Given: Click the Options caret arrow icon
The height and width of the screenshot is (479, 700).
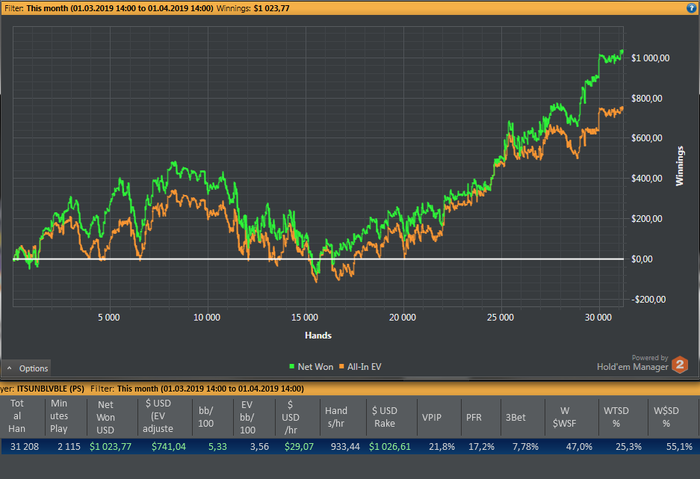Looking at the screenshot, I should pyautogui.click(x=9, y=368).
